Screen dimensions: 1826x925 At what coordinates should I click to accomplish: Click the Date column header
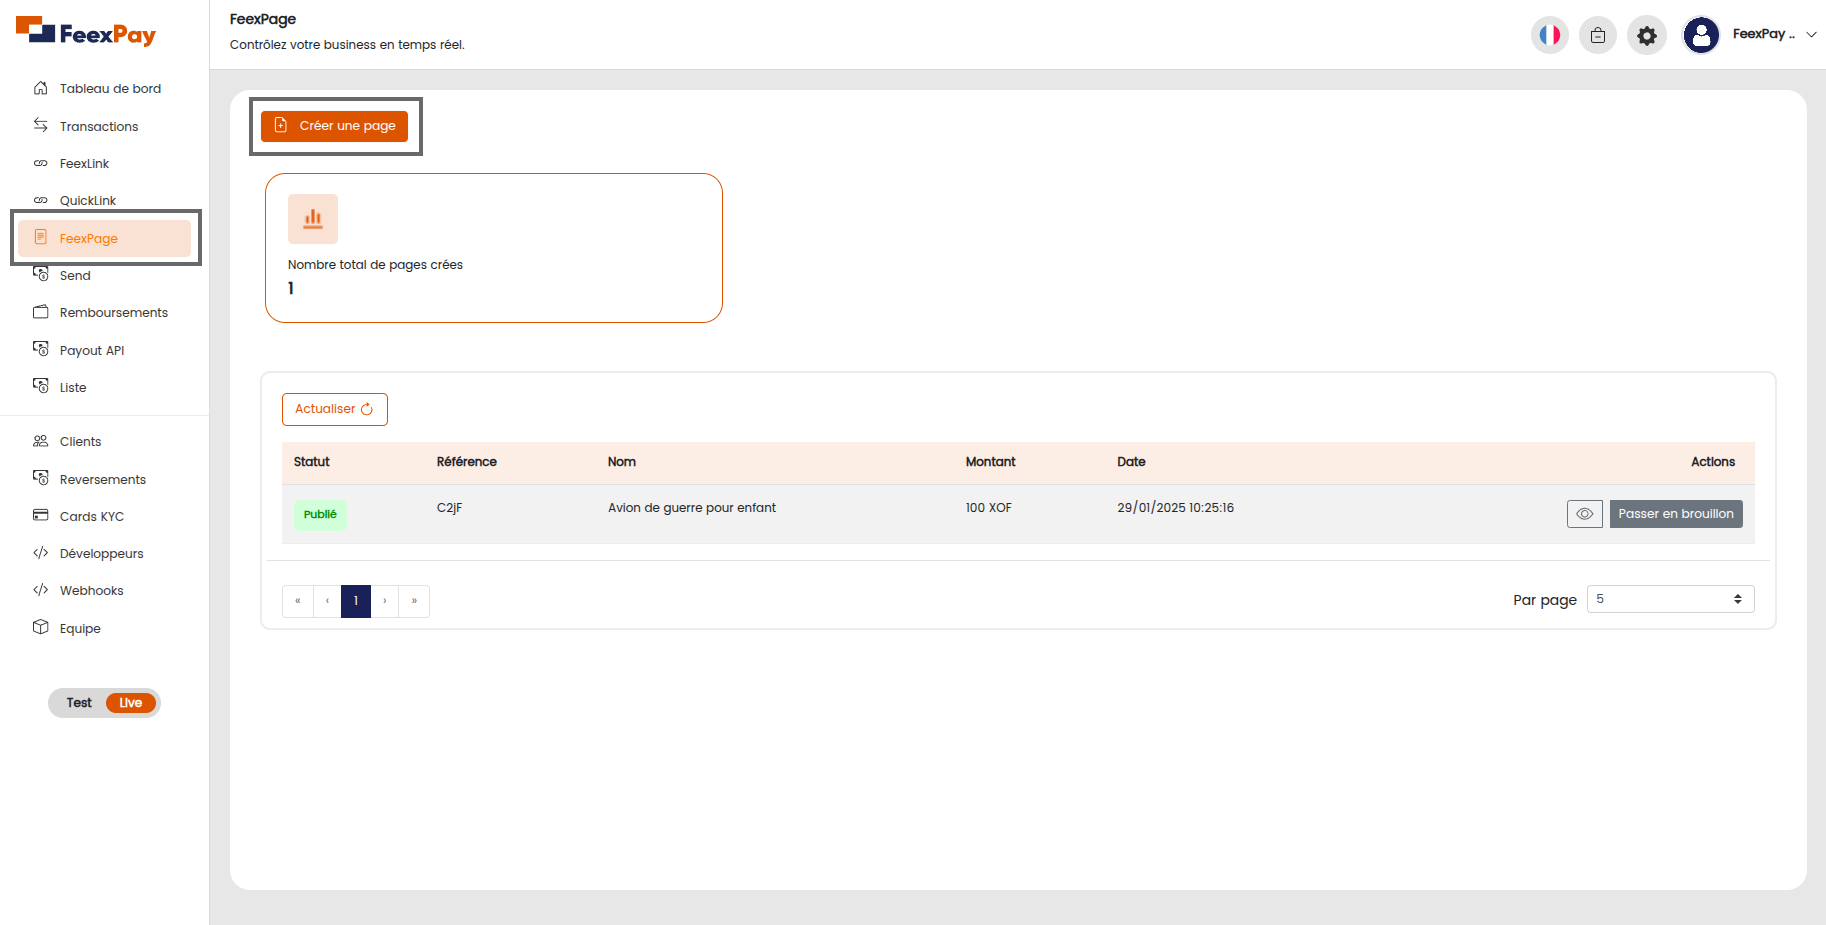point(1131,462)
